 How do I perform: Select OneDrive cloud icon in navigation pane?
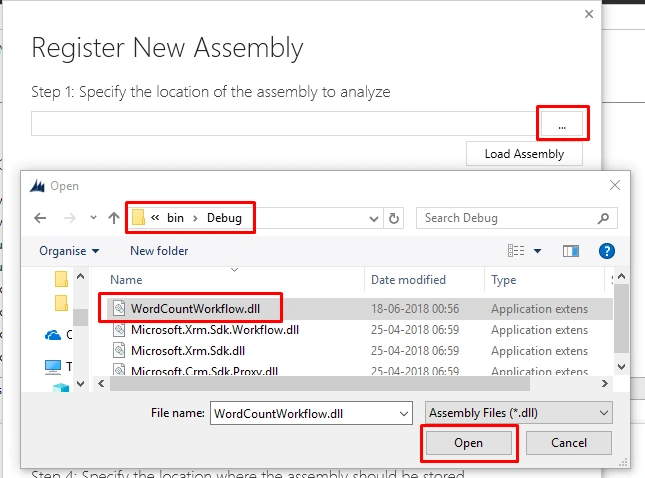pos(53,335)
